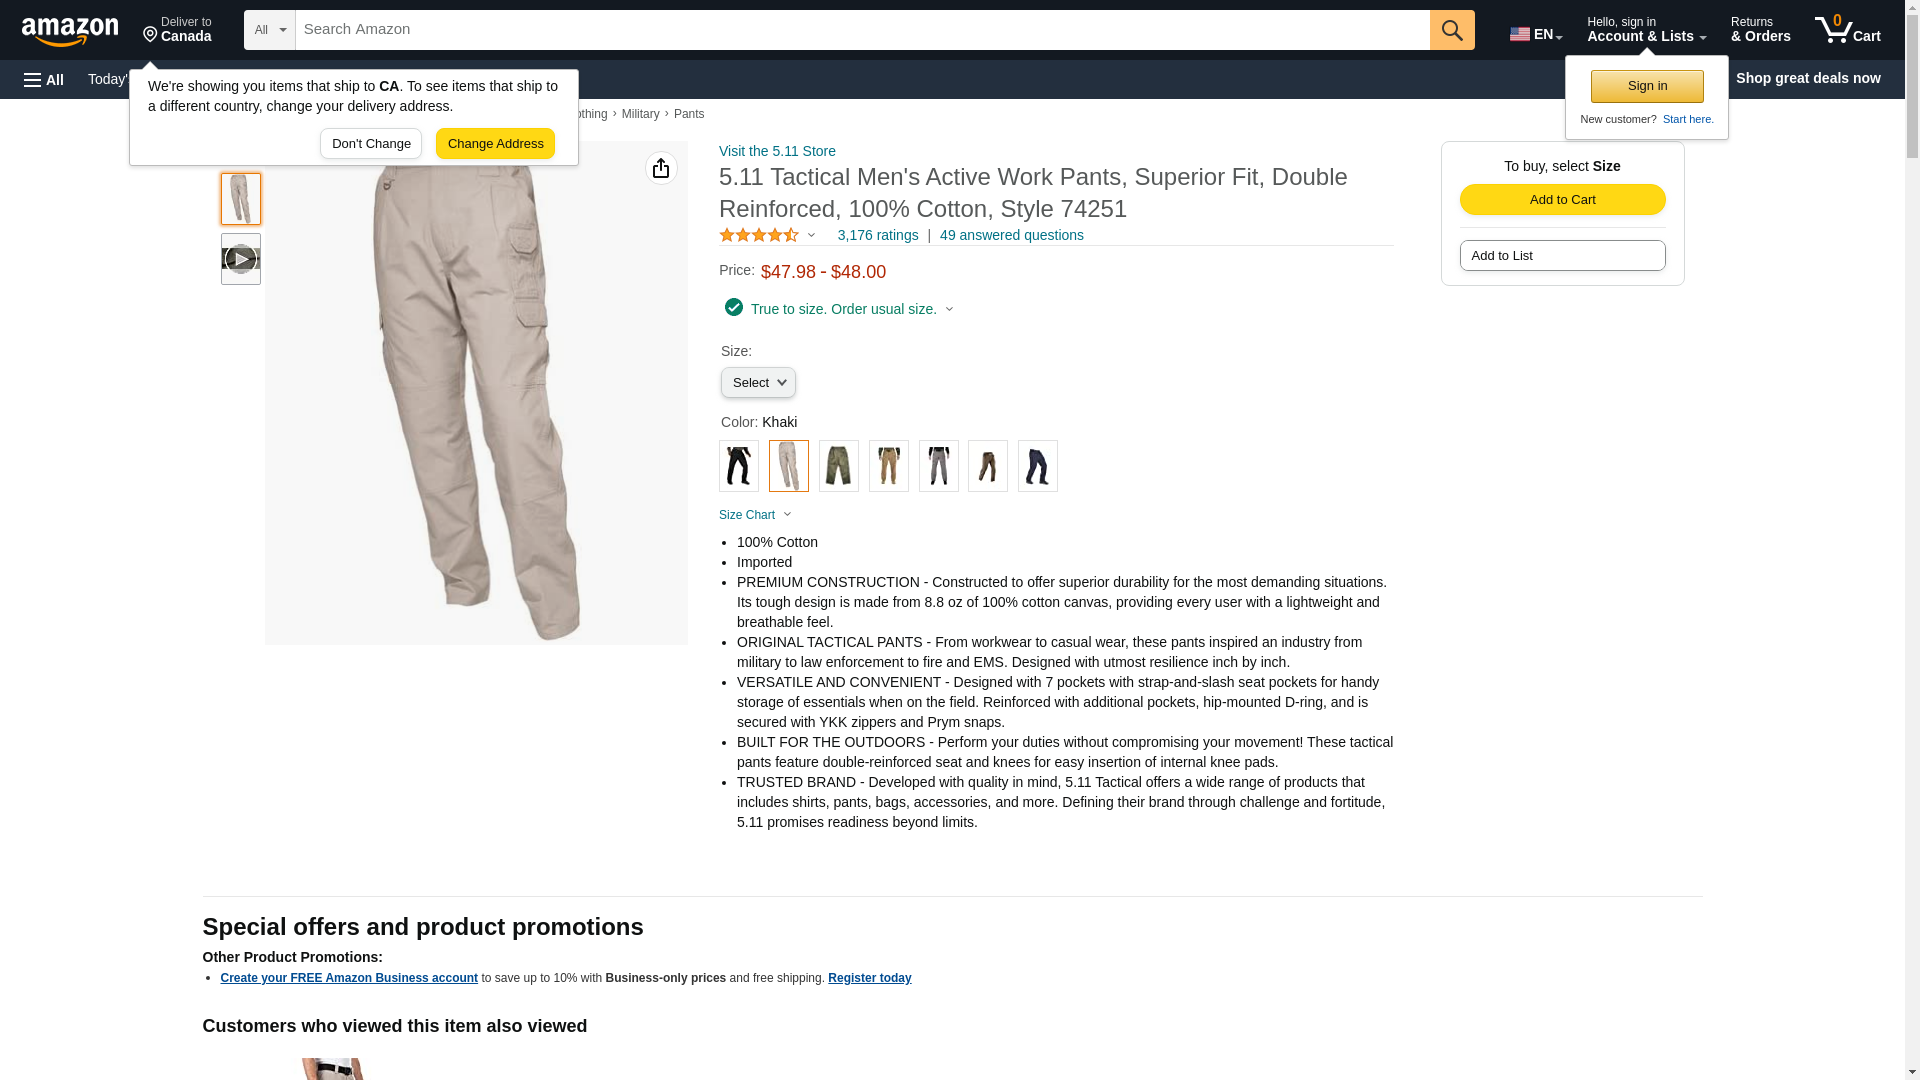This screenshot has width=1920, height=1080.
Task: Open Account & Lists menu
Action: tap(1646, 30)
